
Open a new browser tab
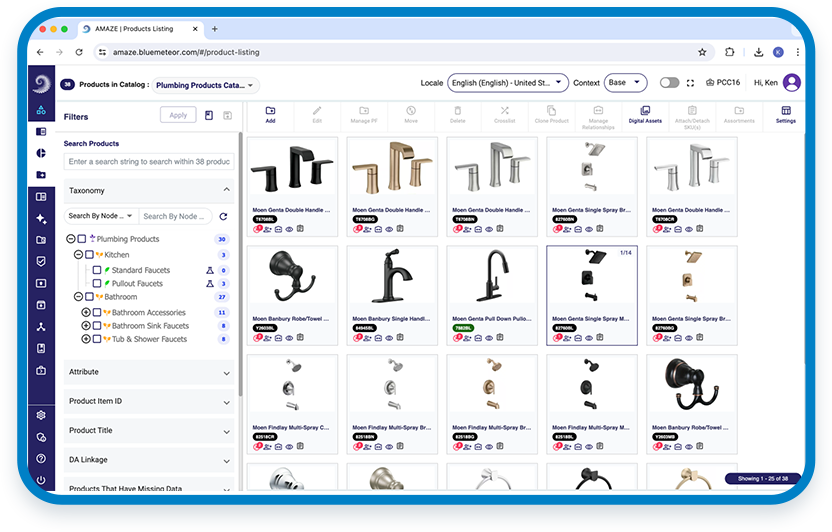tap(214, 29)
